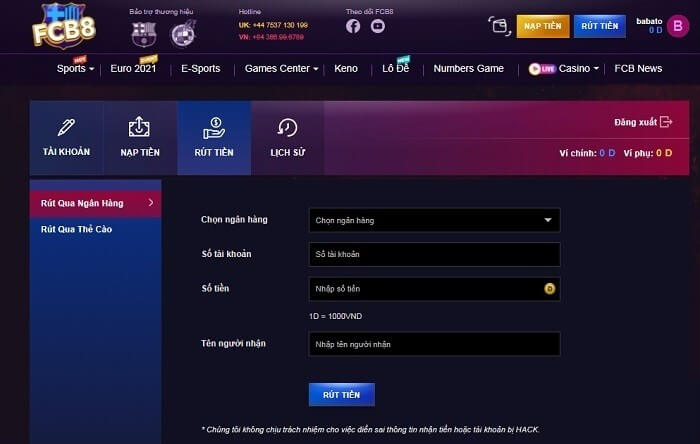The width and height of the screenshot is (700, 444).
Task: Open the Nạp Tiền tab with upload icon
Action: pyautogui.click(x=140, y=137)
